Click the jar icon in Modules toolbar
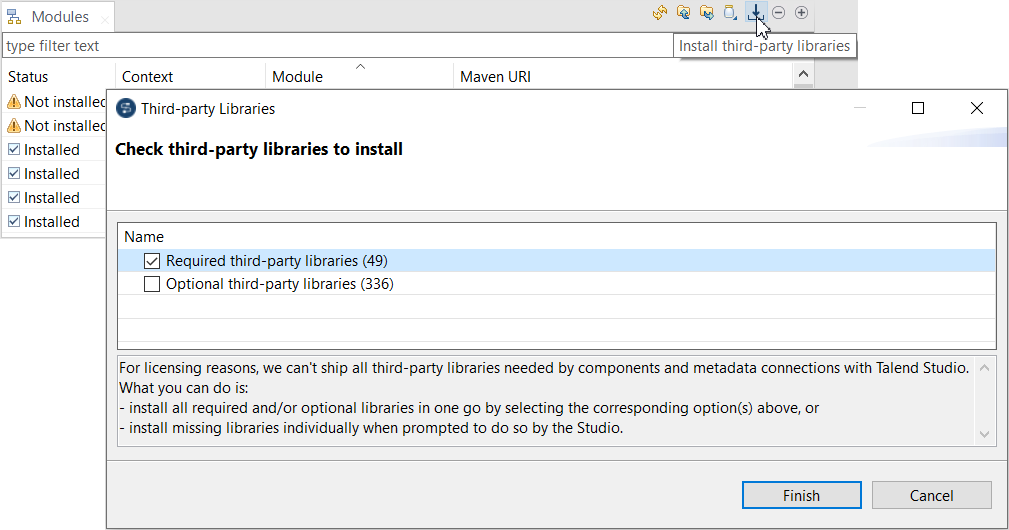Screen dimensions: 1009x530 point(731,13)
